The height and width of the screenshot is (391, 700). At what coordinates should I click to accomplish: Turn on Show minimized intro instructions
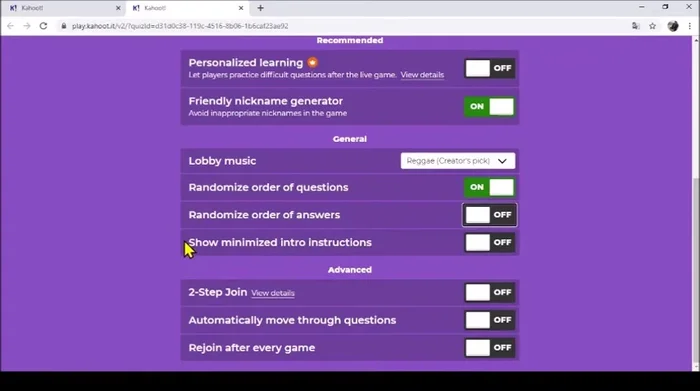490,243
